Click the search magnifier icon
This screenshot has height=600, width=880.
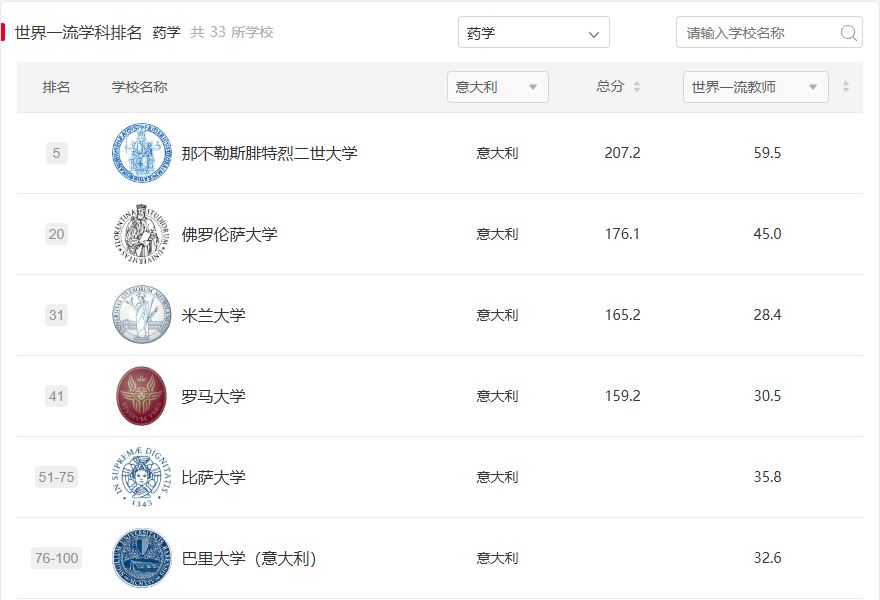tap(849, 33)
